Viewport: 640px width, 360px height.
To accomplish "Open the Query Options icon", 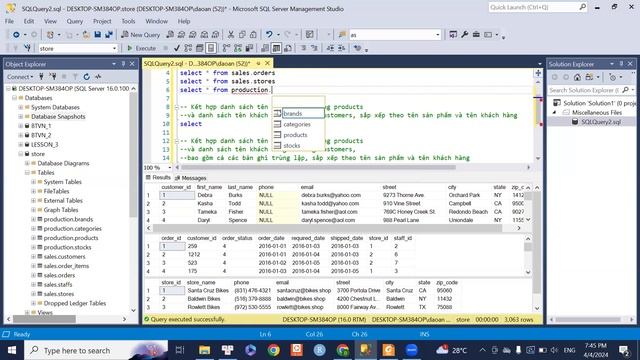I will coord(200,48).
